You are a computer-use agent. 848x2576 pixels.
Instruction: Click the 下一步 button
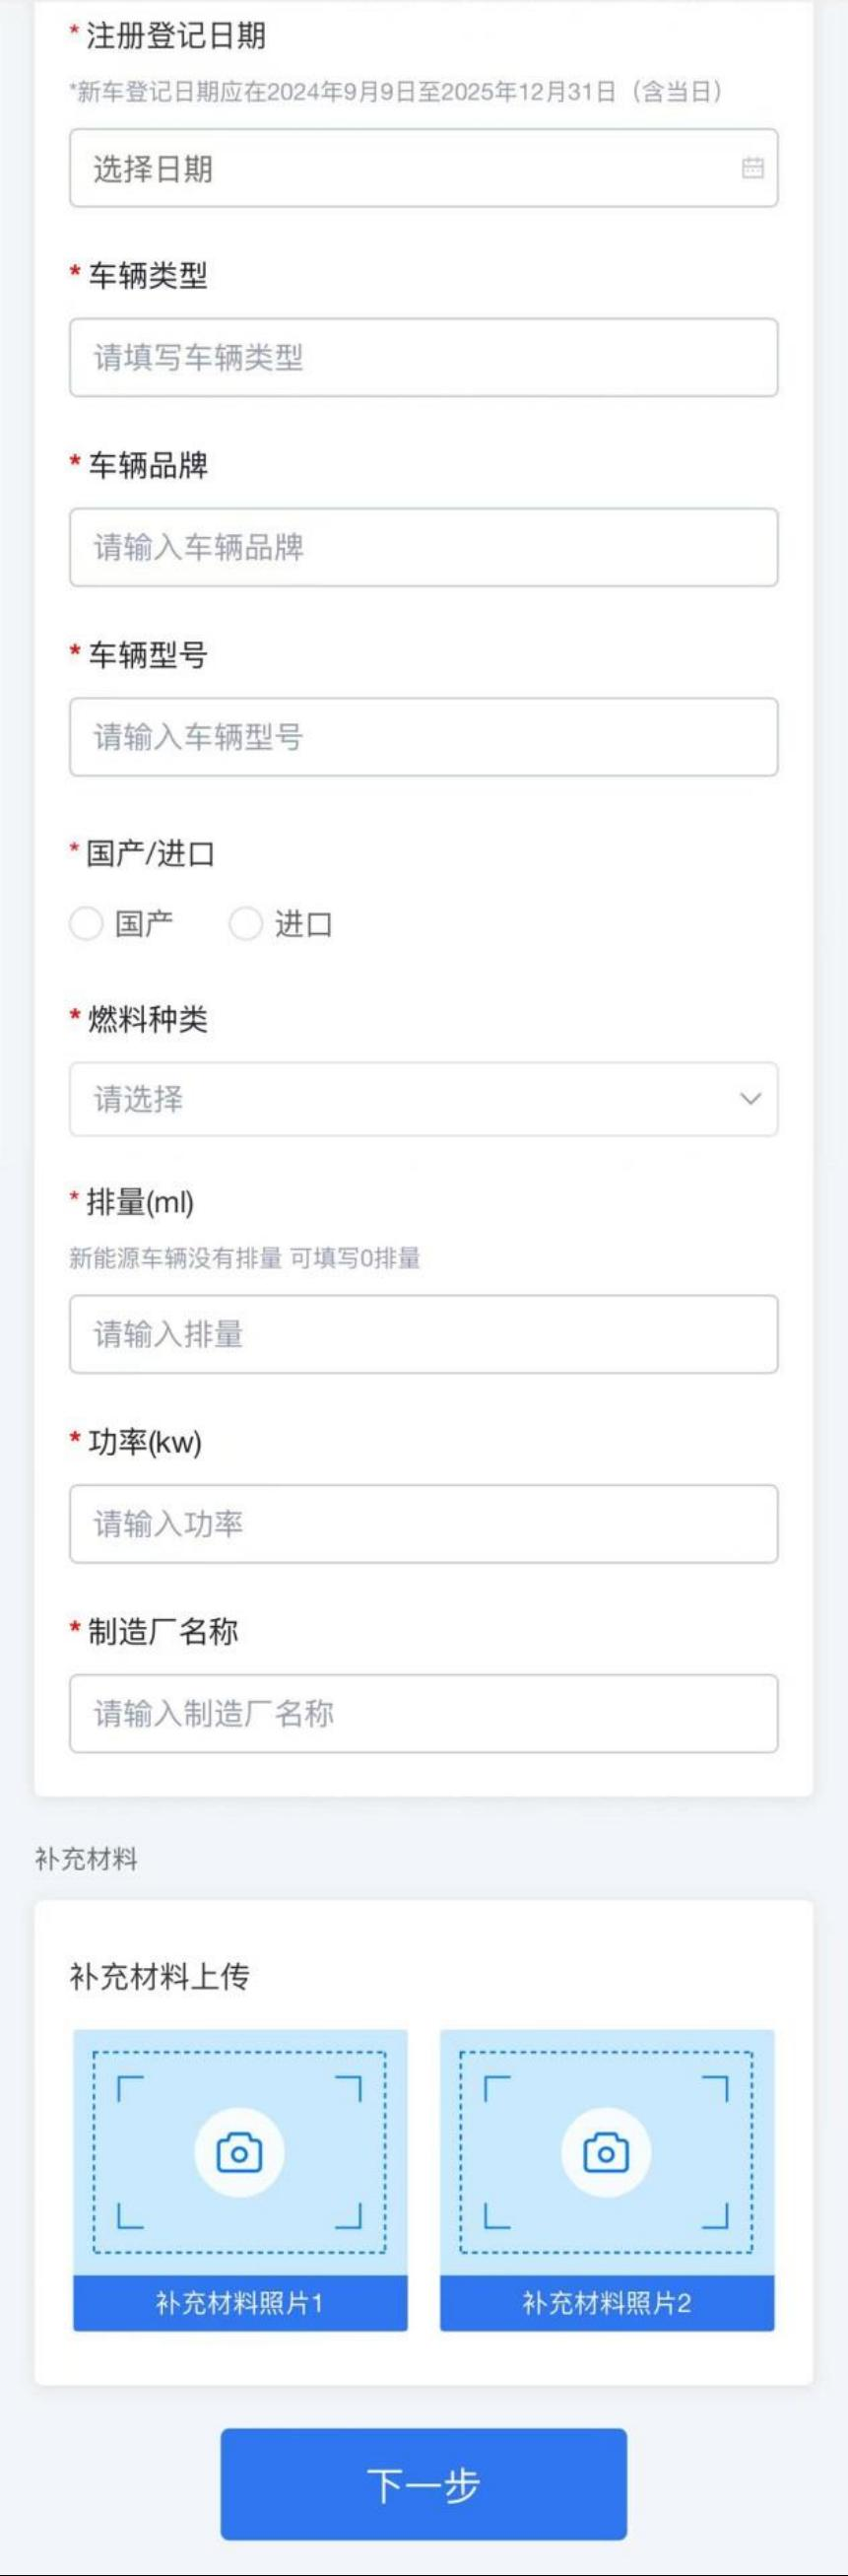tap(424, 2484)
